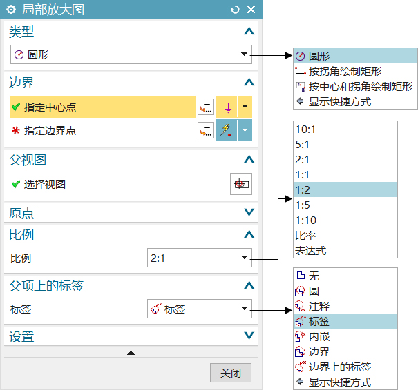Select 边界上的标签 label option

pyautogui.click(x=345, y=367)
